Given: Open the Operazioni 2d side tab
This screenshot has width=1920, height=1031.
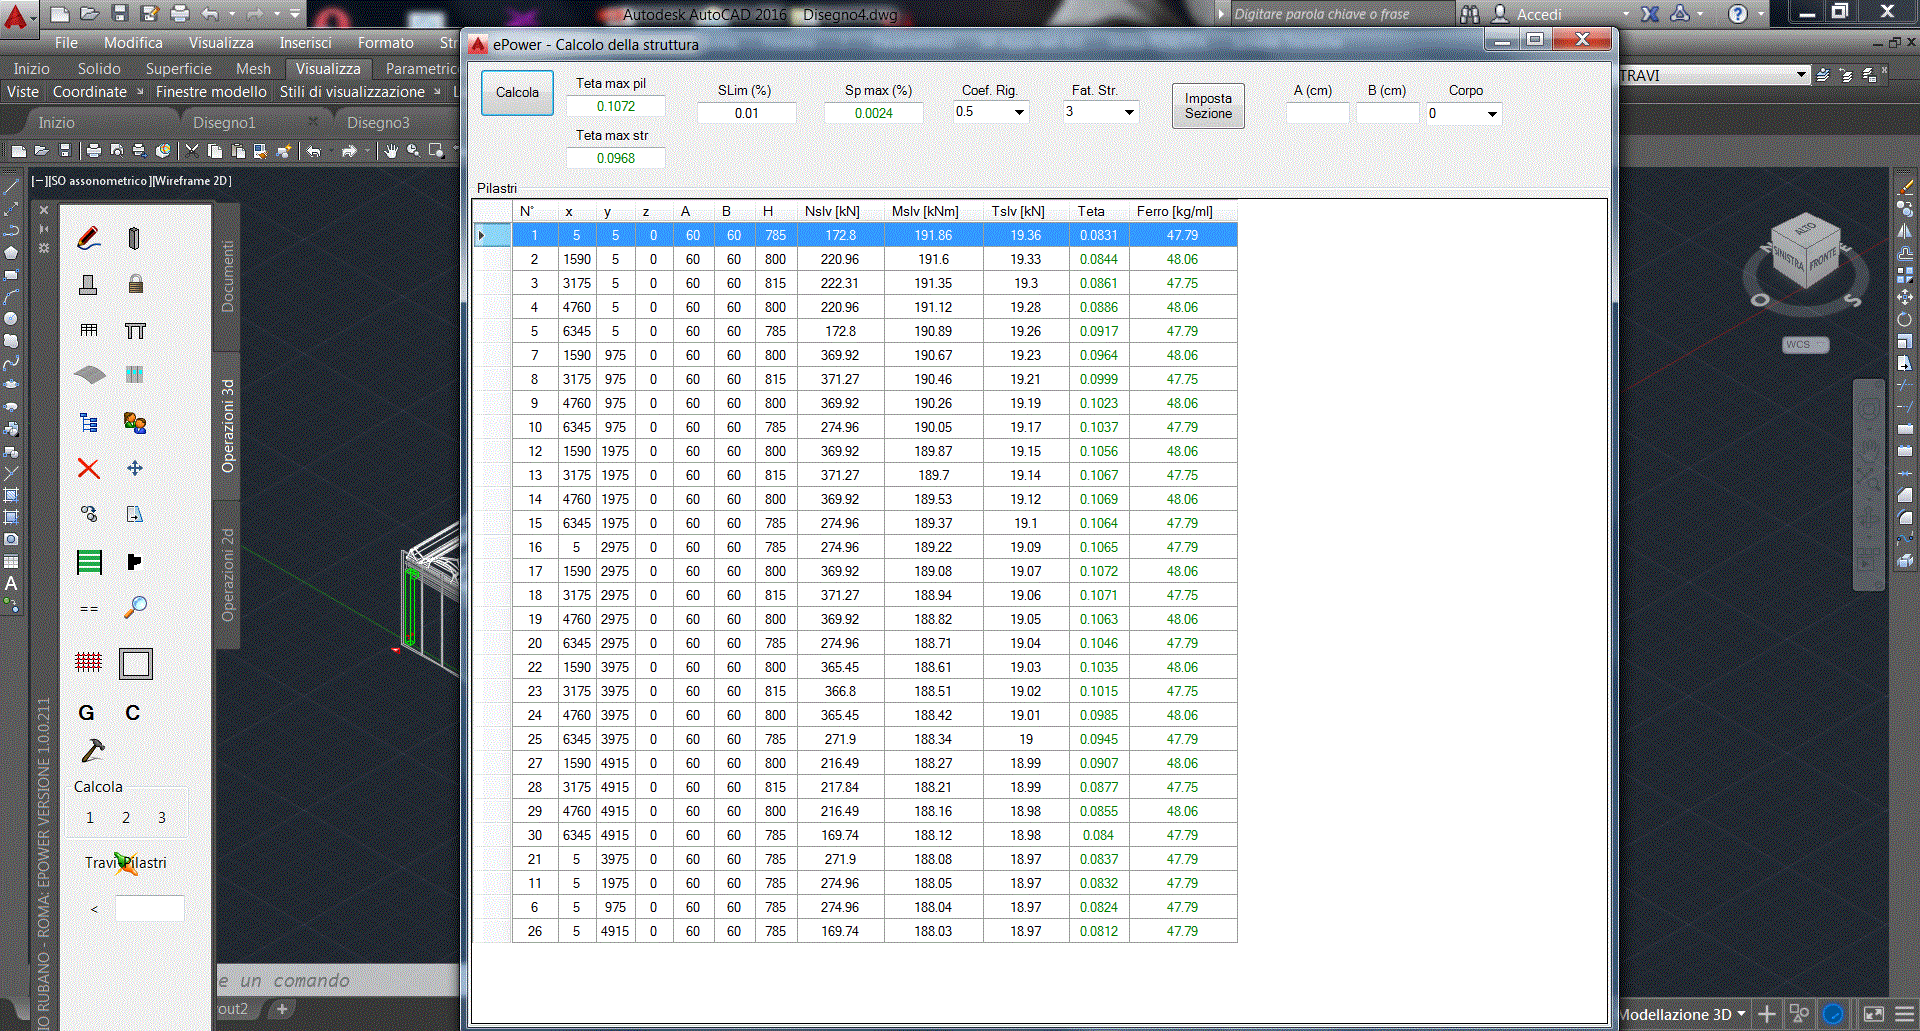Looking at the screenshot, I should pos(227,574).
